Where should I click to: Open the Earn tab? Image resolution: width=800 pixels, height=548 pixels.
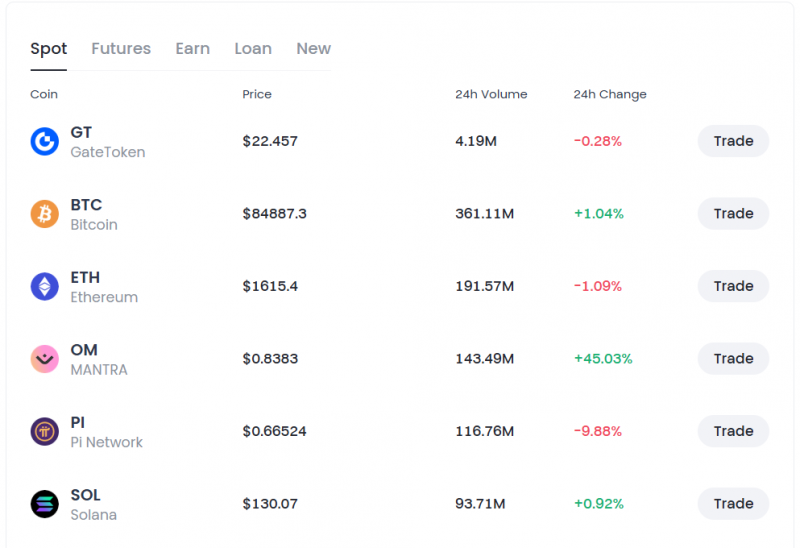coord(193,48)
